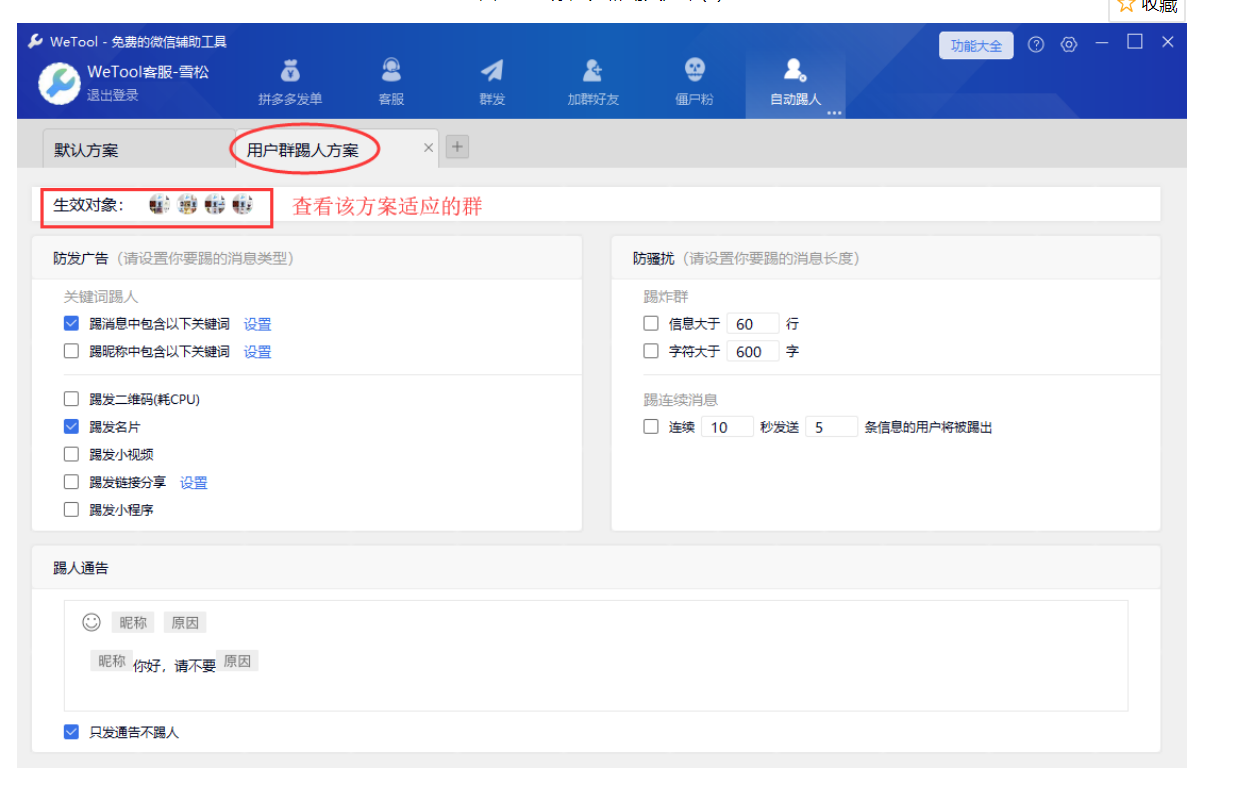Screen dimensions: 1258x786
Task: Click the fourth group avatar in 生效对象
Action: pos(243,204)
